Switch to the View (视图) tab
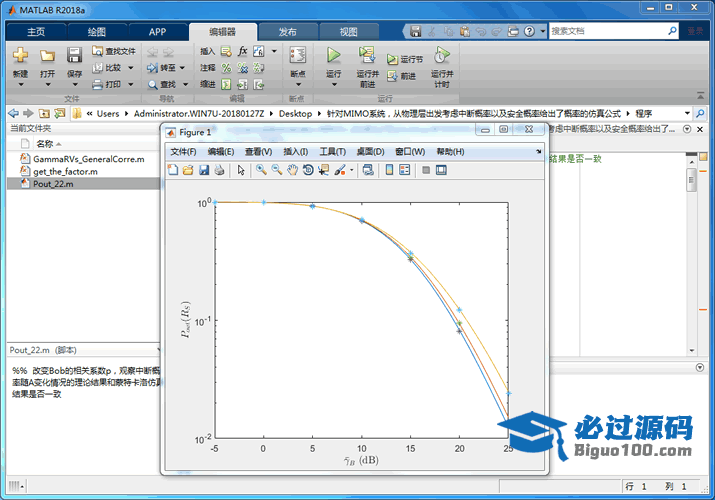715x500 pixels. tap(349, 32)
